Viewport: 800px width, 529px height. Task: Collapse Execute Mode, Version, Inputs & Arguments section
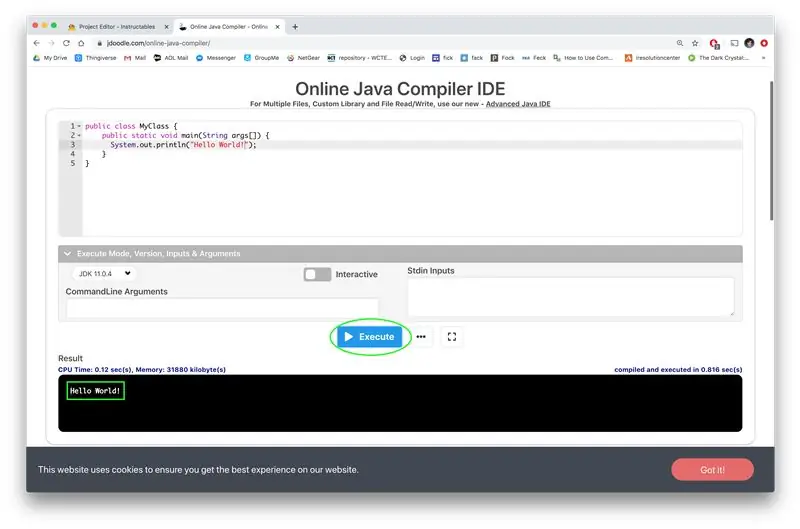pos(401,254)
